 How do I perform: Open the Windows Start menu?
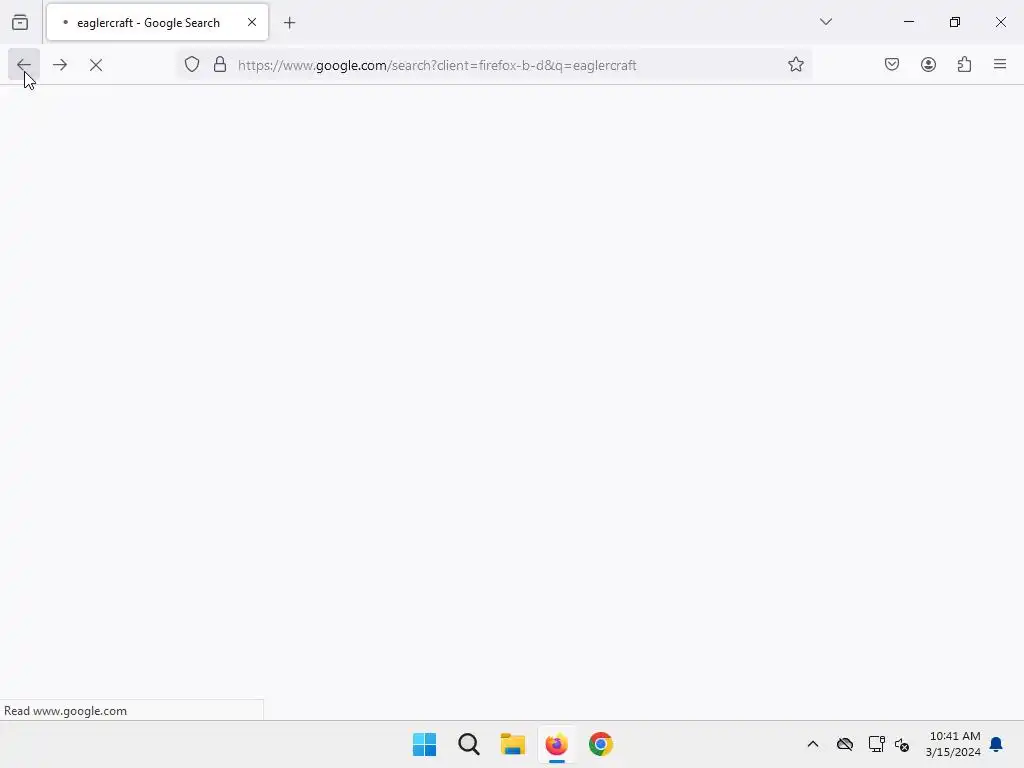click(x=424, y=744)
